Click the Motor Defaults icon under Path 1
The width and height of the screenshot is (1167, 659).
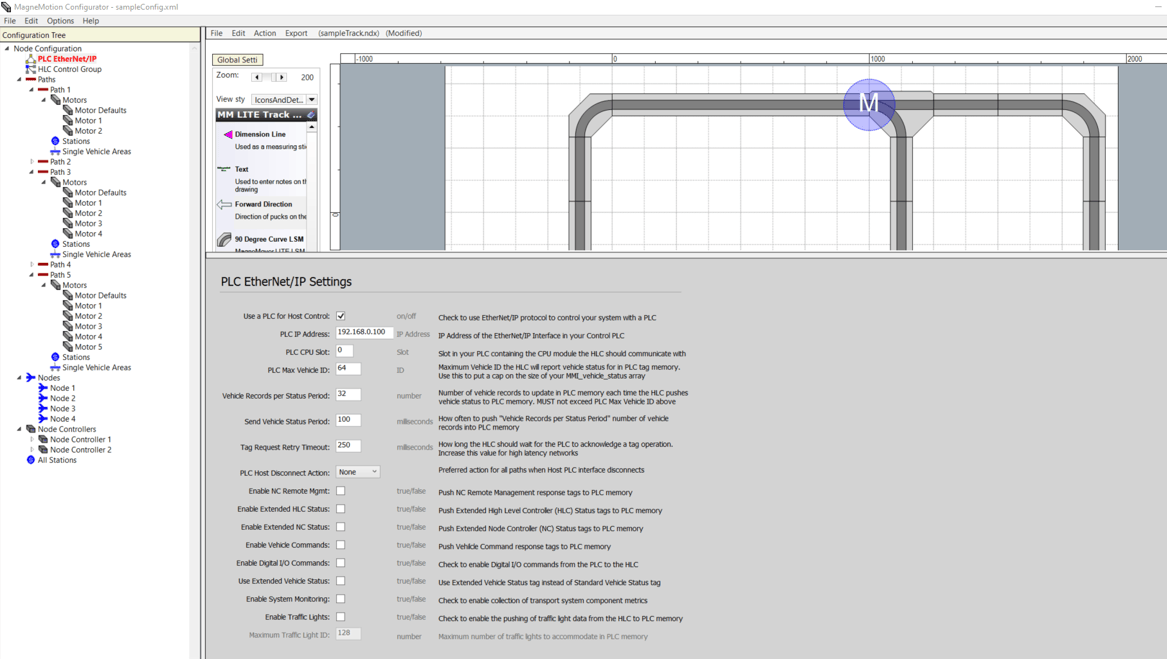pyautogui.click(x=68, y=110)
